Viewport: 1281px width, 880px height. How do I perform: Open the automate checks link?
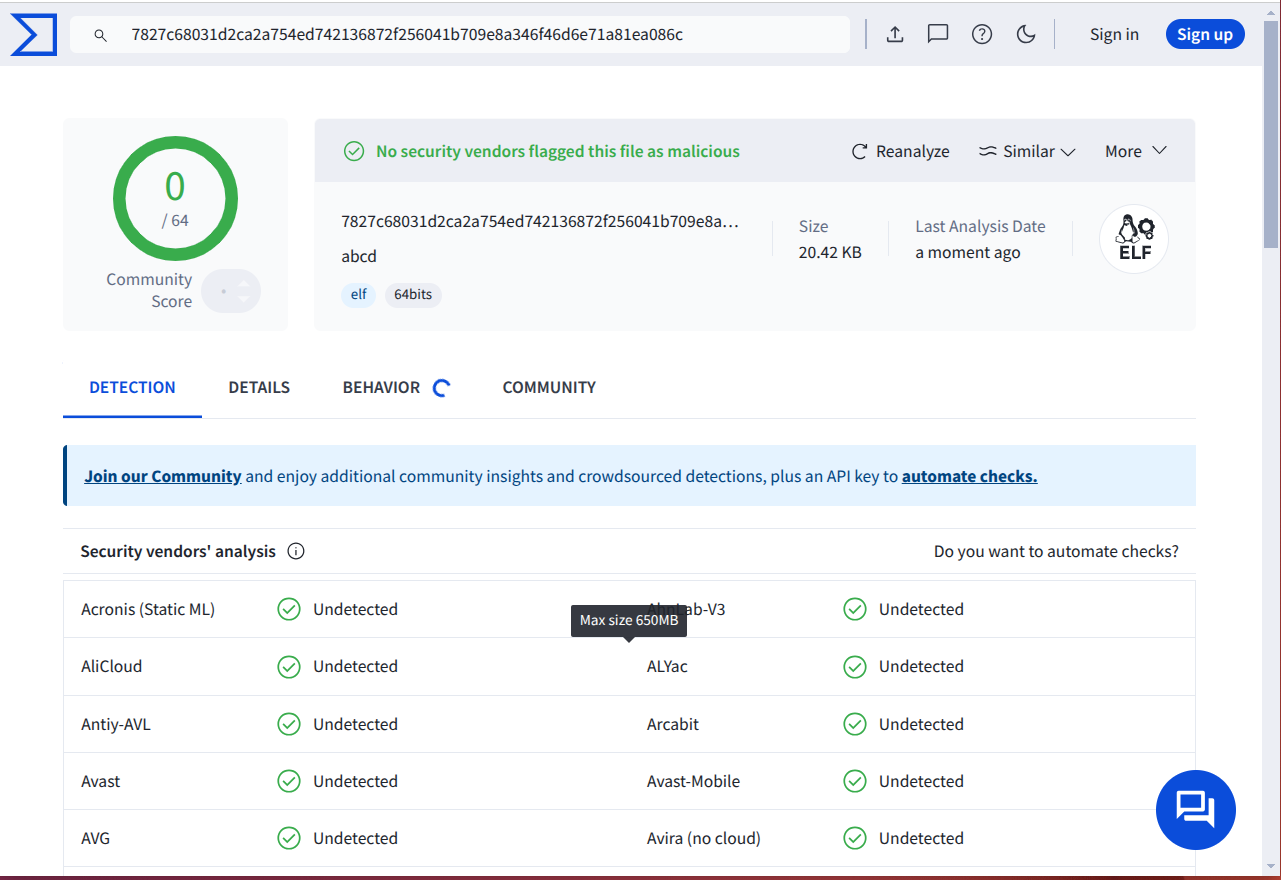tap(970, 476)
